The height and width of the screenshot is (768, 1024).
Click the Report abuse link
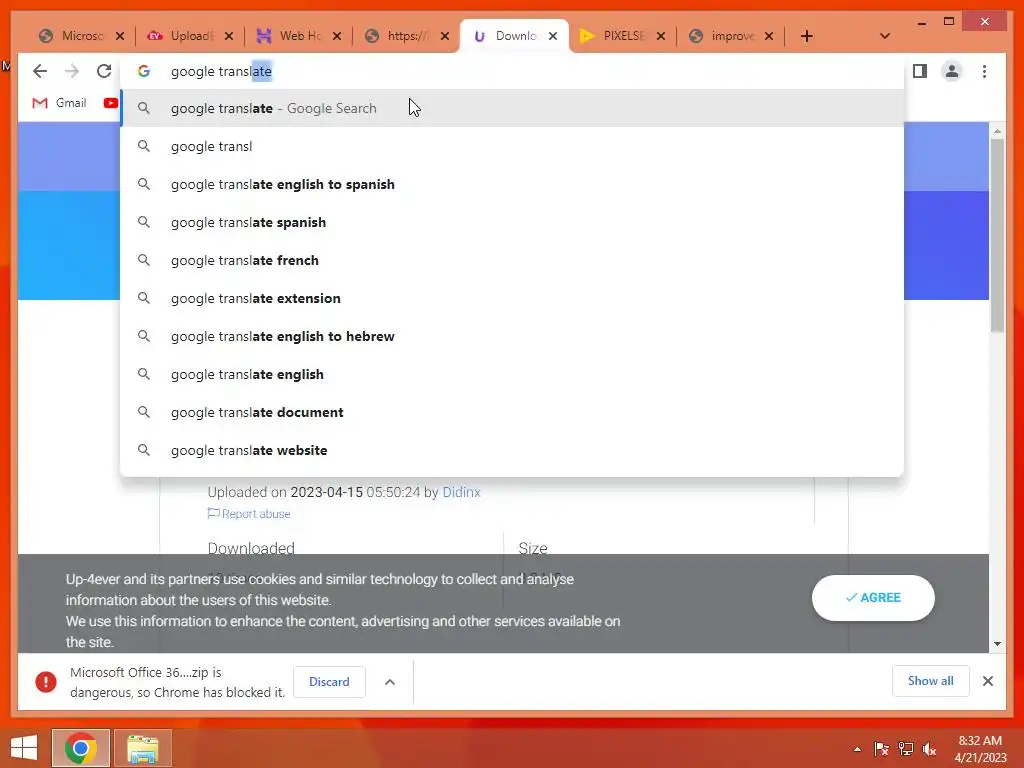click(x=249, y=514)
